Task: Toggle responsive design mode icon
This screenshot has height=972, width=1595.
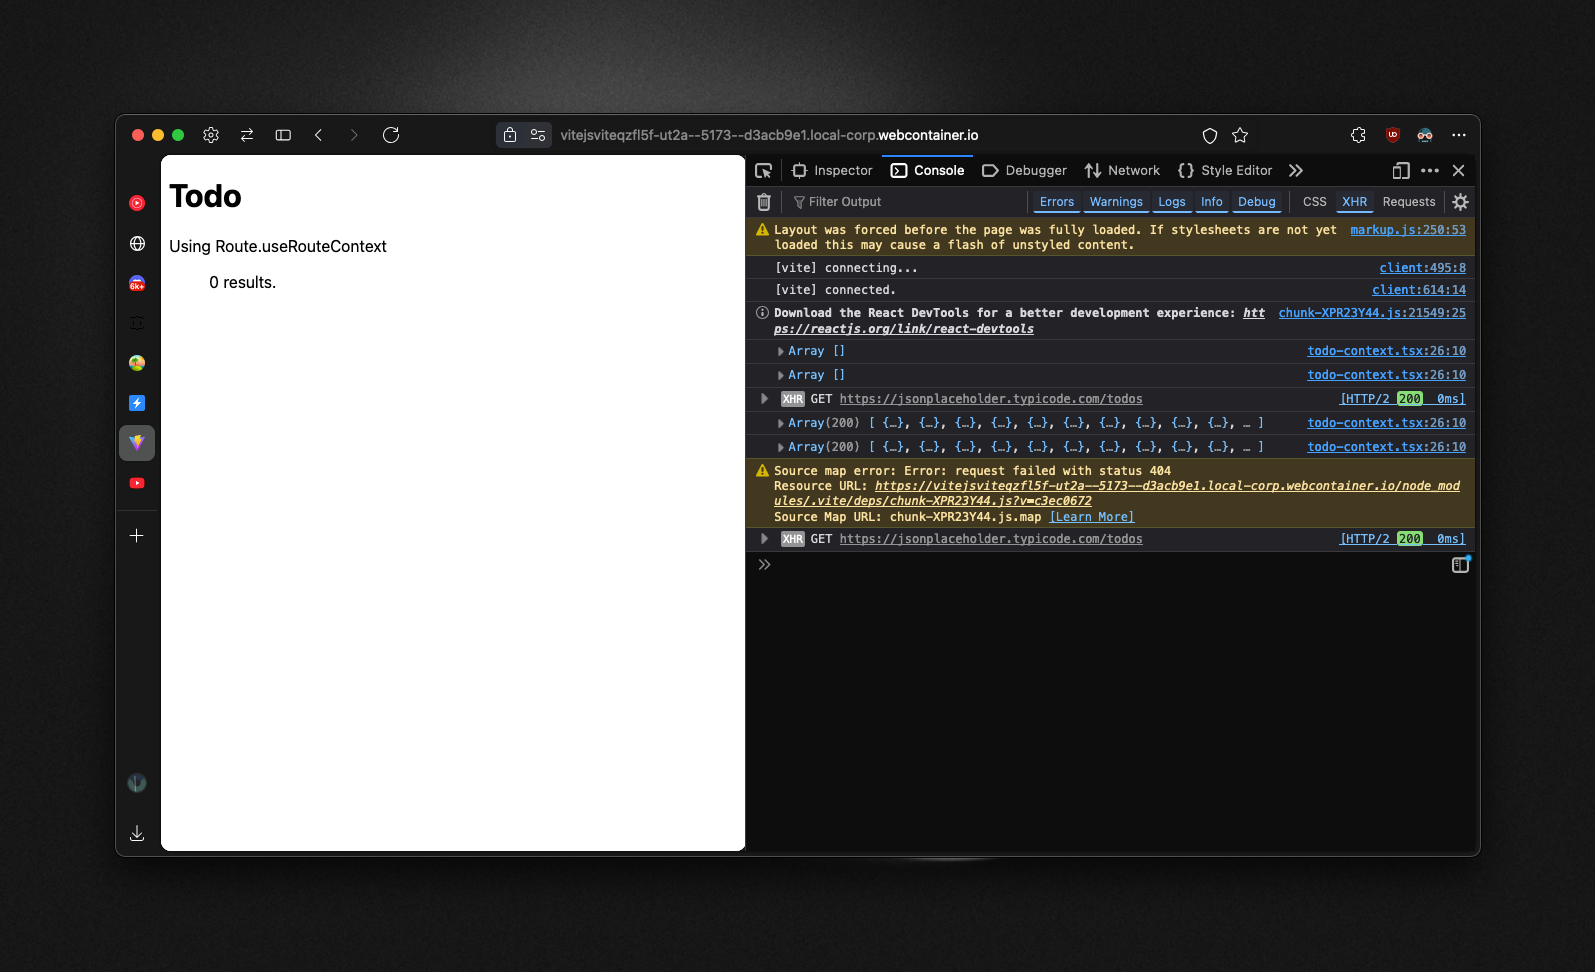Action: point(1401,171)
